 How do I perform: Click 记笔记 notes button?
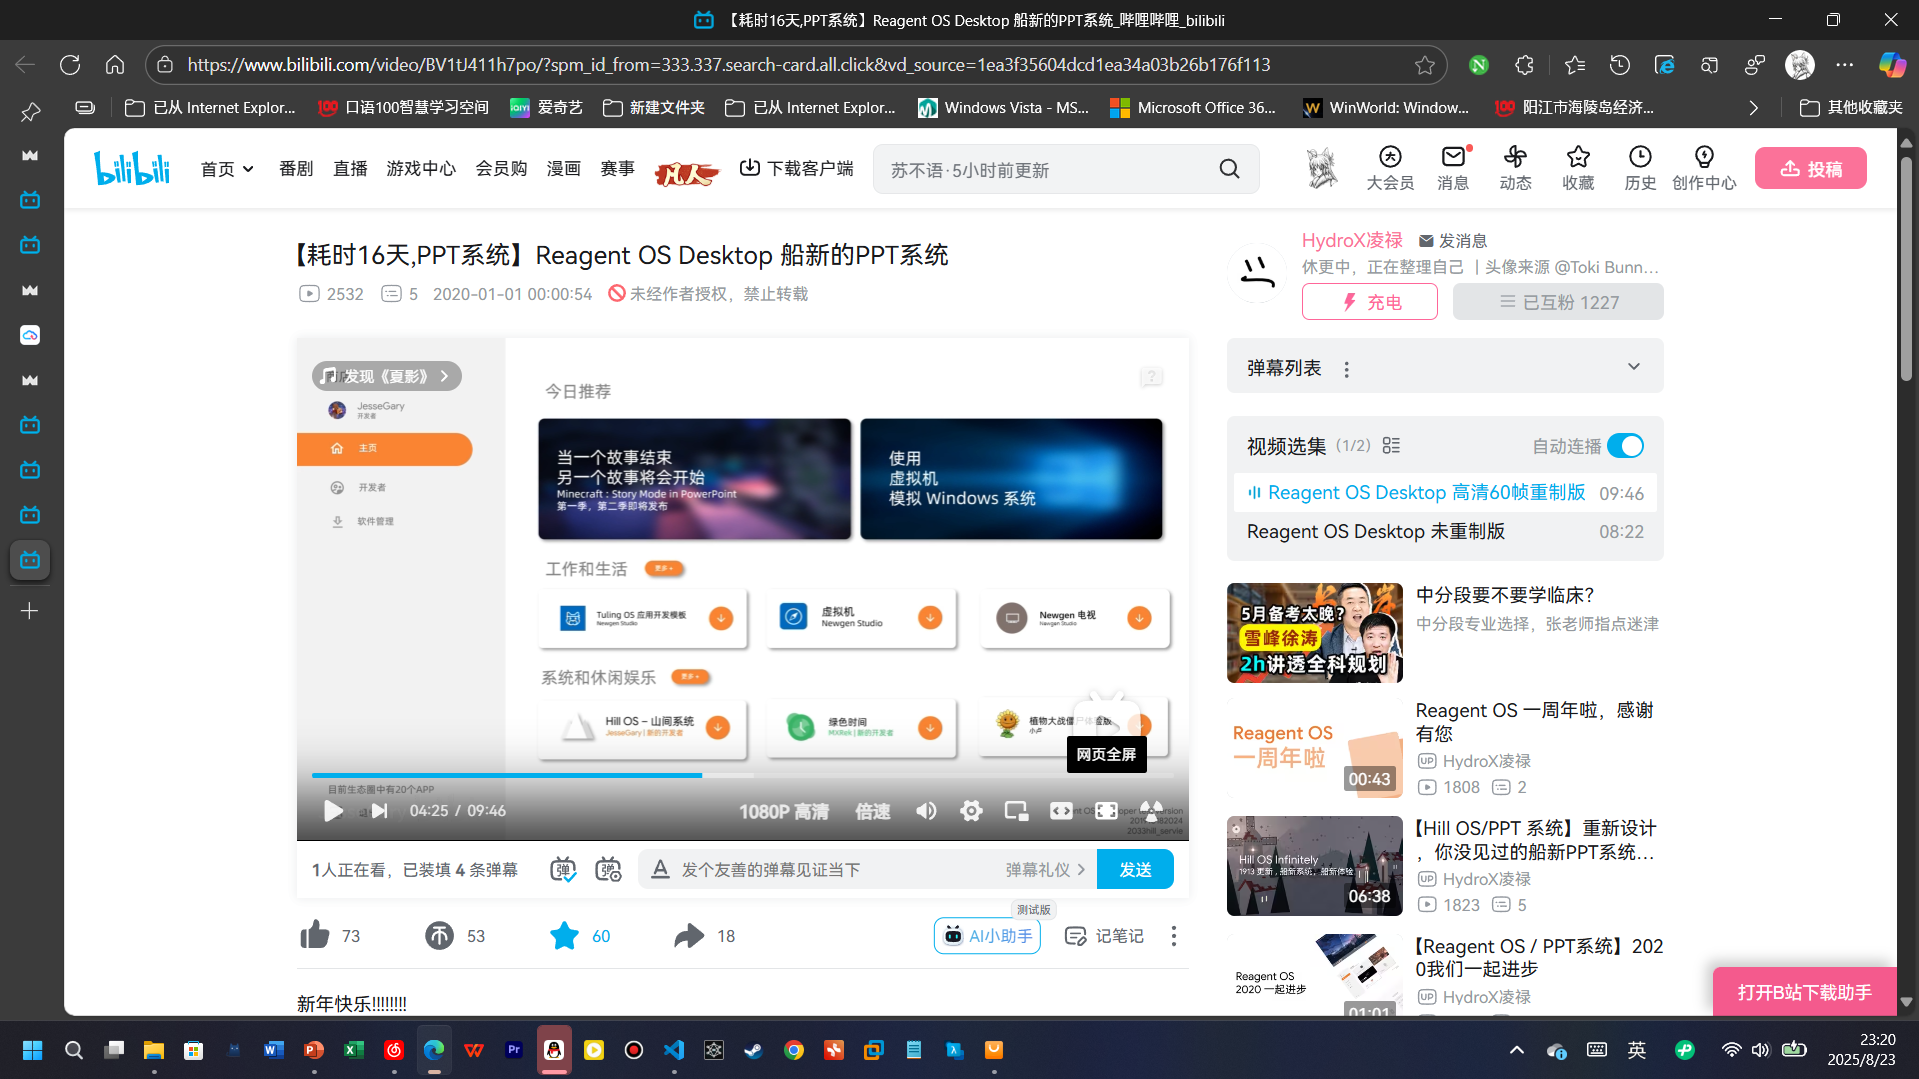coord(1104,936)
